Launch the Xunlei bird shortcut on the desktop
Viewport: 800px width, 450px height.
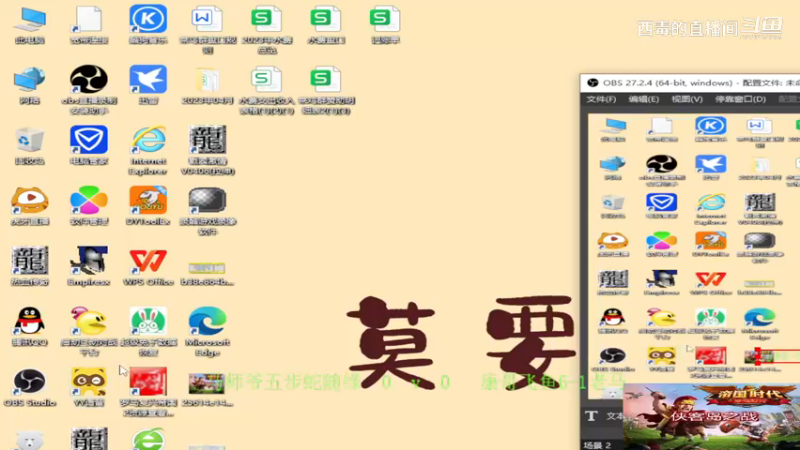click(x=148, y=85)
